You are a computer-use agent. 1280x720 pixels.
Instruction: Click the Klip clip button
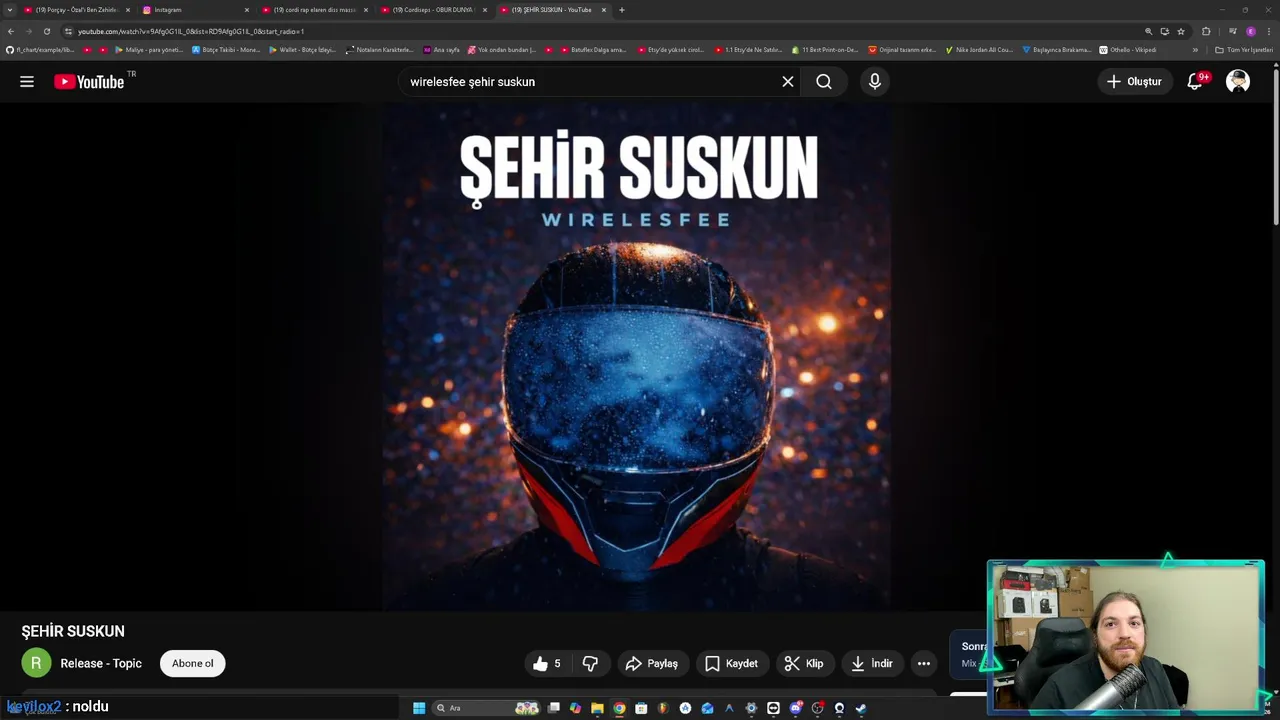(x=804, y=663)
